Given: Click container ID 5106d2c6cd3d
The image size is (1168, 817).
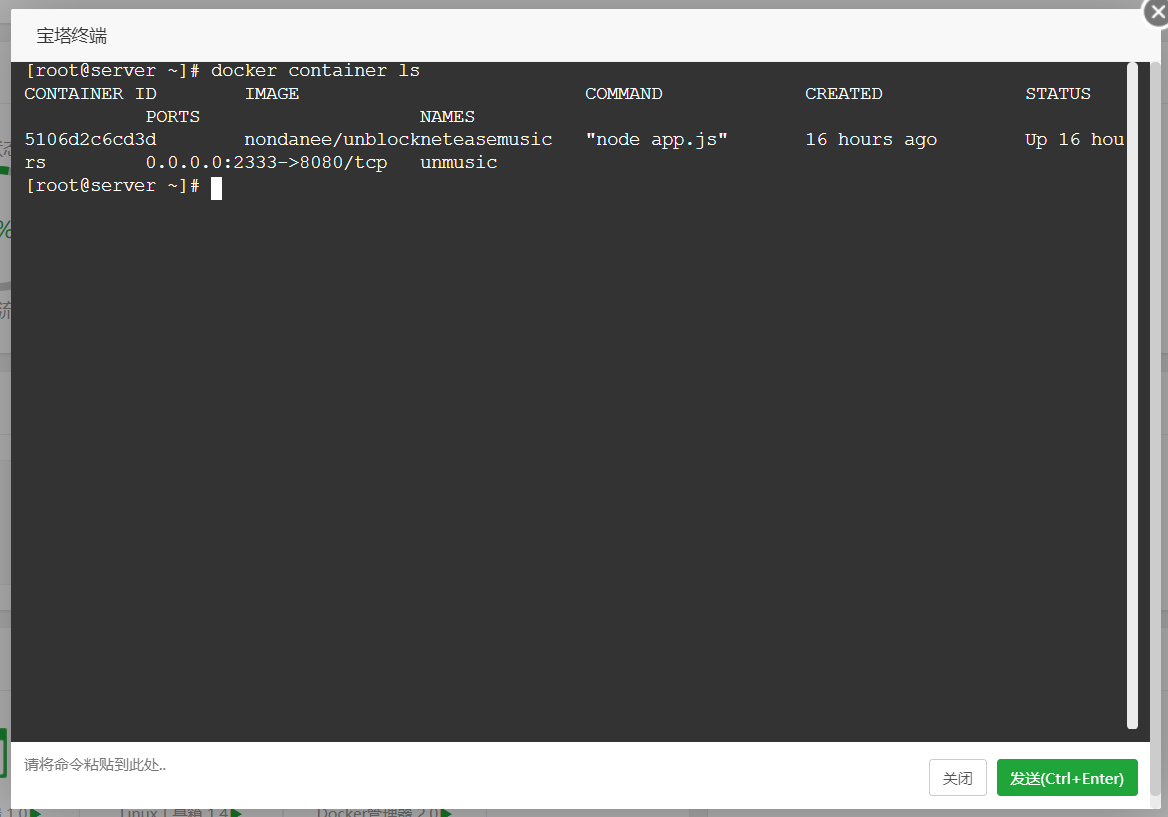Looking at the screenshot, I should 90,139.
